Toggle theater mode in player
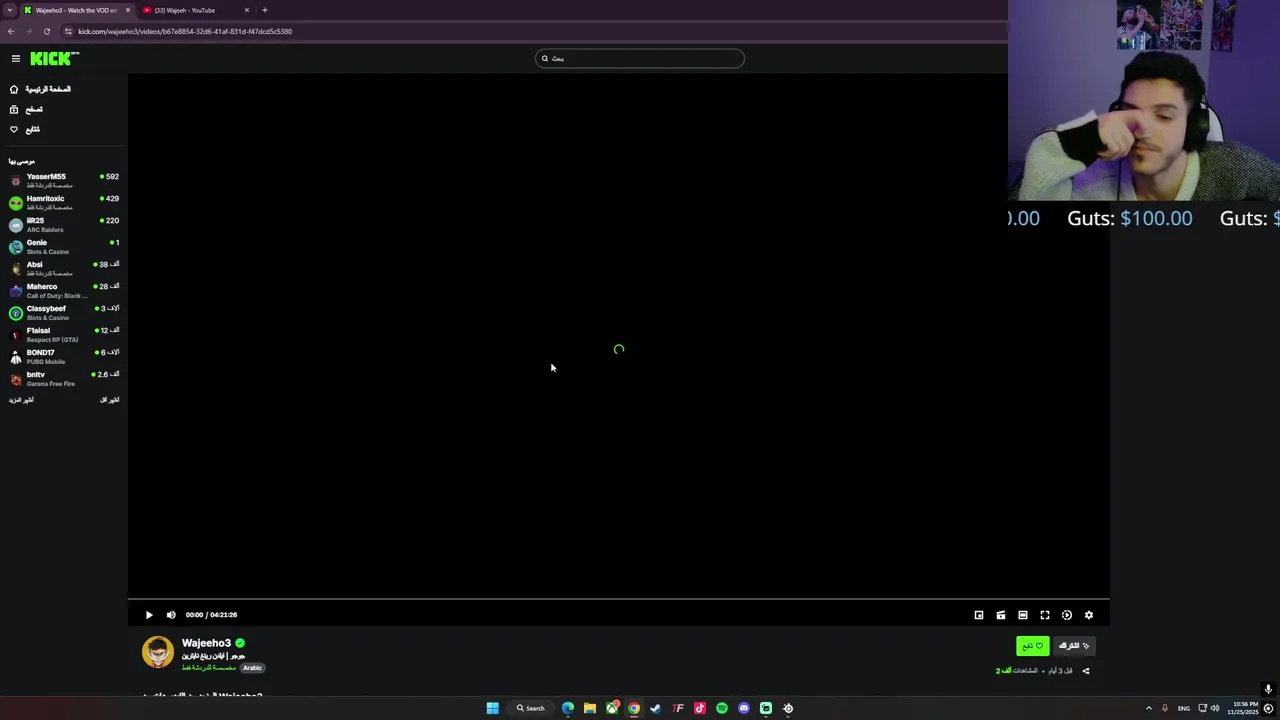This screenshot has height=720, width=1280. (1023, 615)
